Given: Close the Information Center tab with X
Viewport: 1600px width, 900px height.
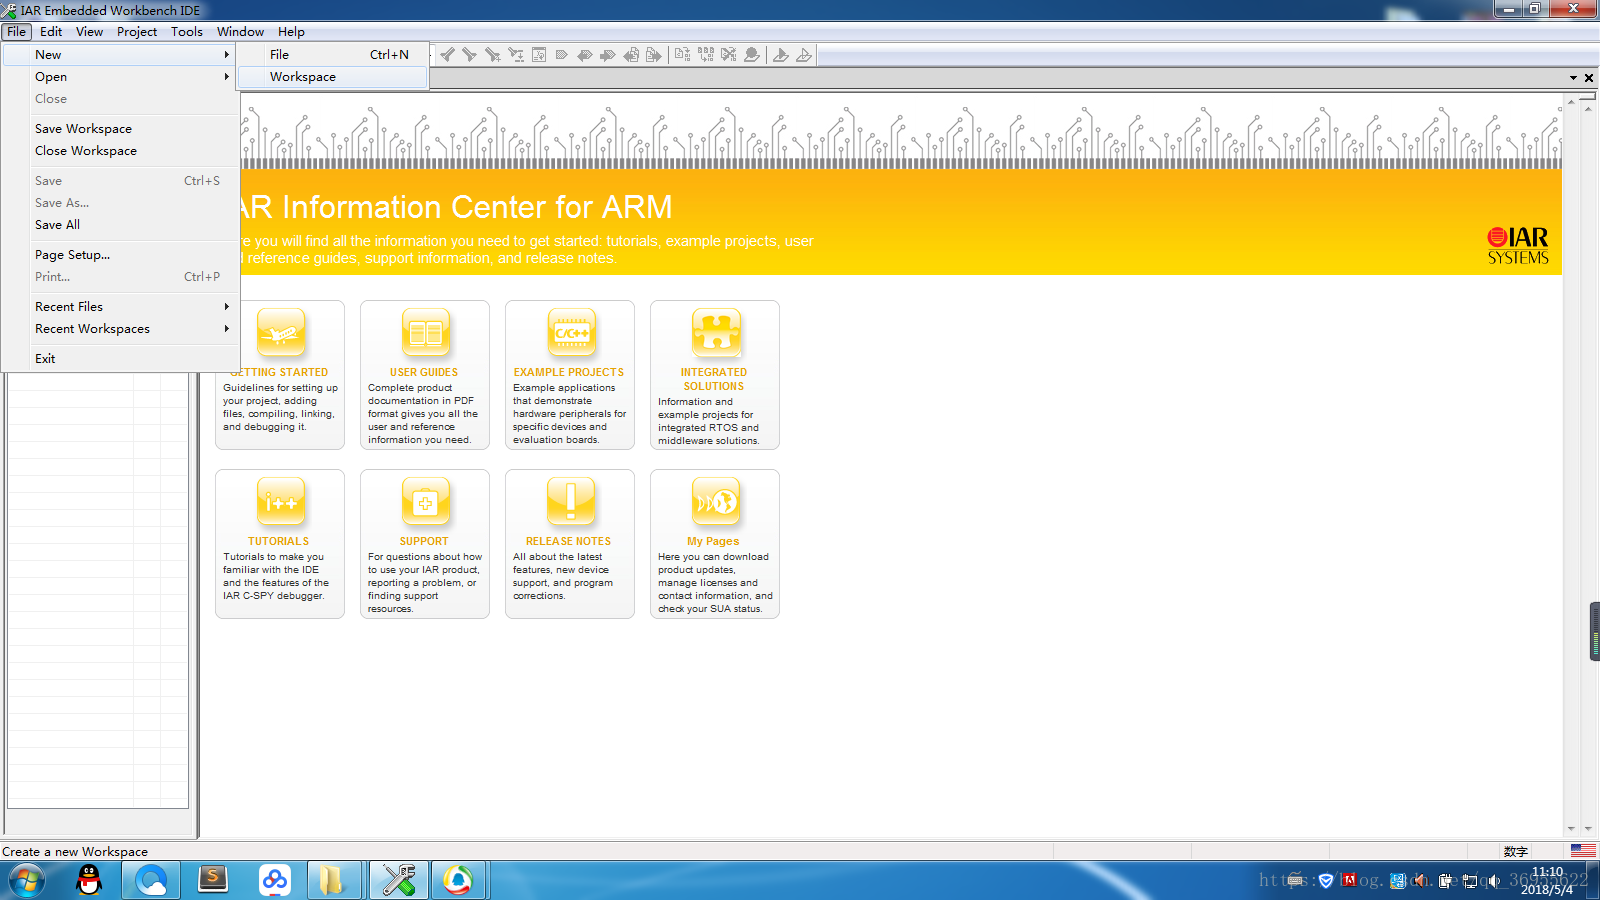Looking at the screenshot, I should pyautogui.click(x=1589, y=78).
